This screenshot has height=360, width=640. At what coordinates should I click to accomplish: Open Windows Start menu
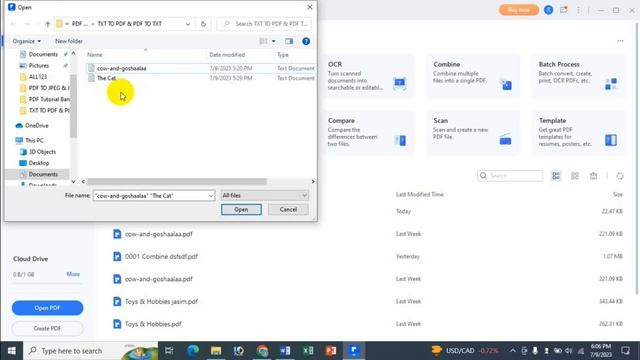[11, 351]
